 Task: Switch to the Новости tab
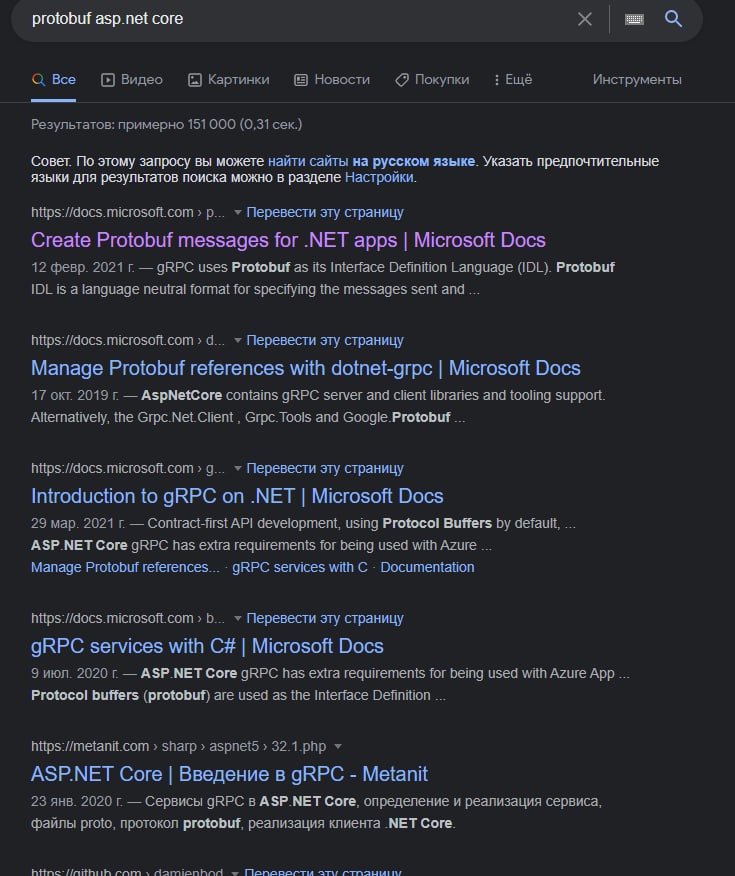tap(332, 79)
